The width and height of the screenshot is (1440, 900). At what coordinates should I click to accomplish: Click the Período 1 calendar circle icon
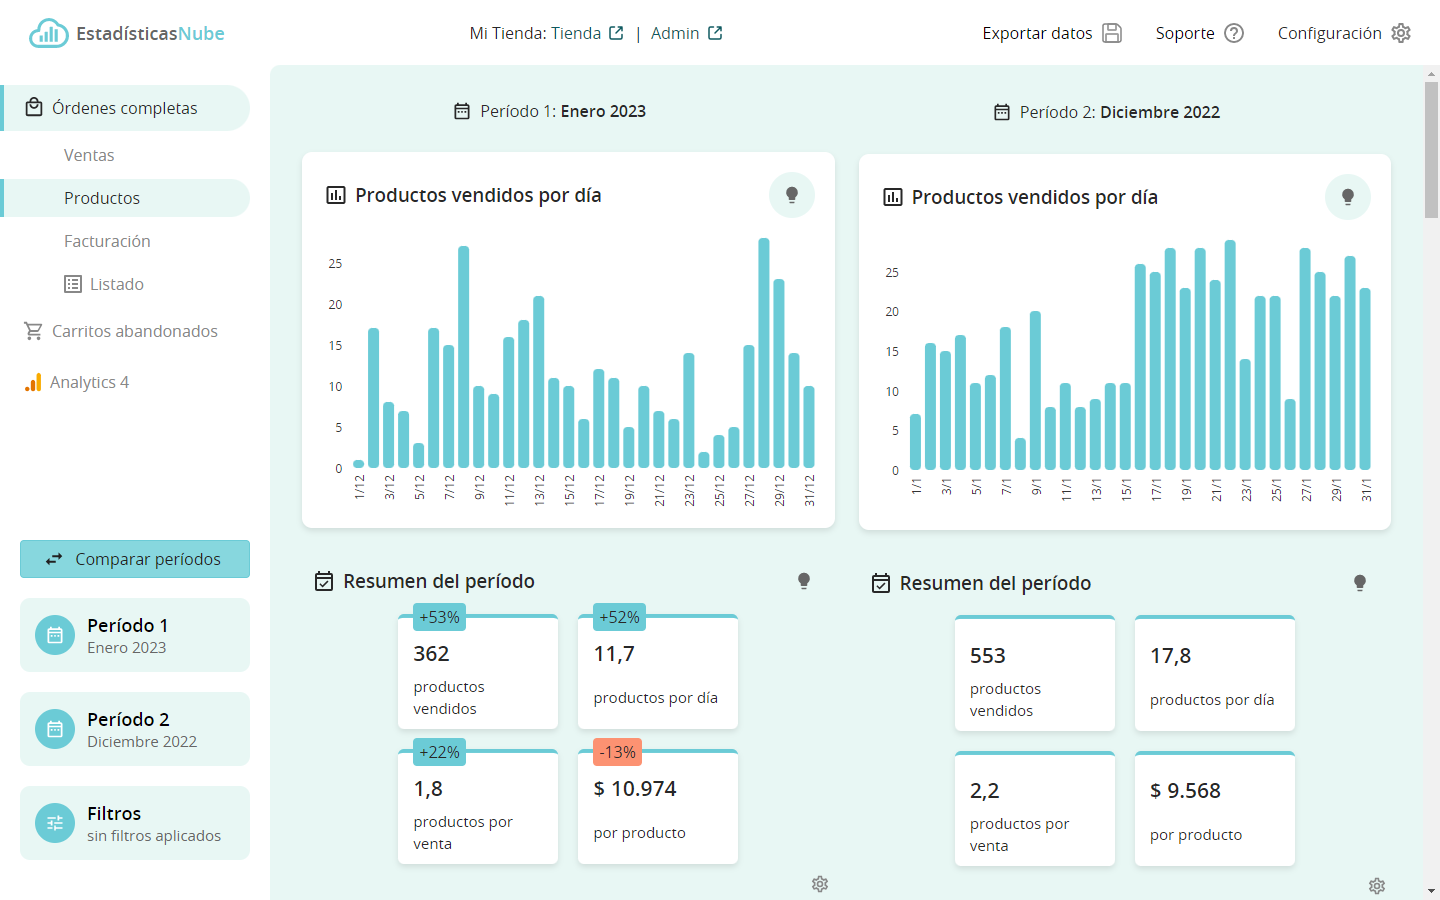click(55, 635)
